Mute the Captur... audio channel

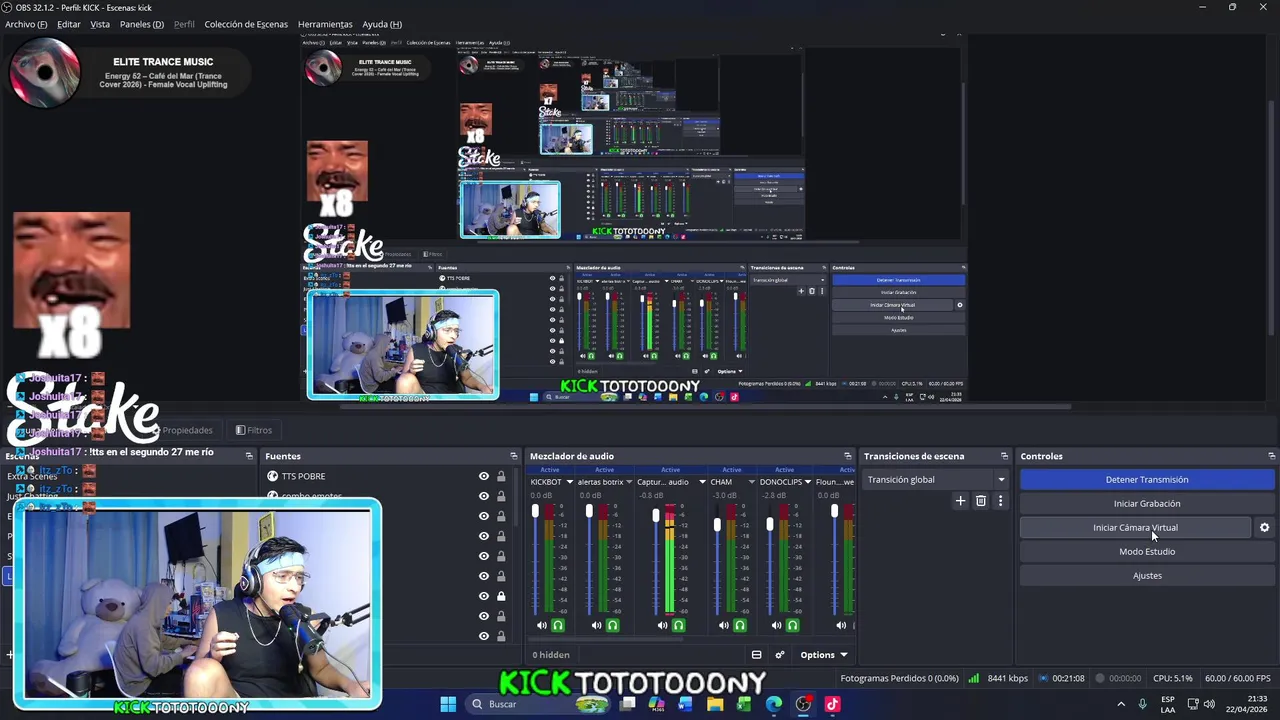[662, 626]
